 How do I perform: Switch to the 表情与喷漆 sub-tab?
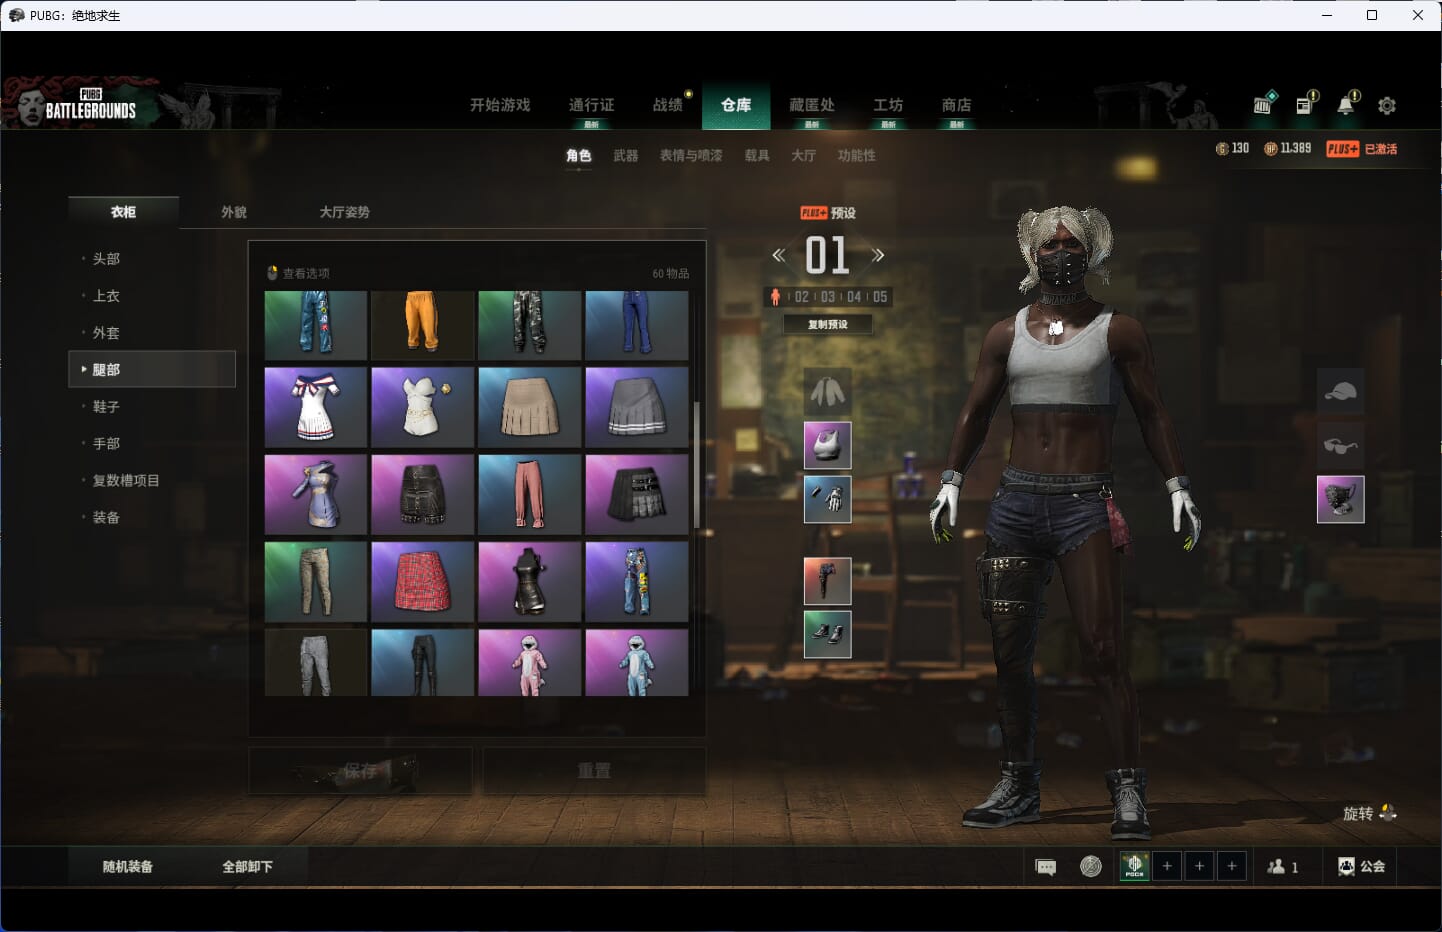click(691, 155)
